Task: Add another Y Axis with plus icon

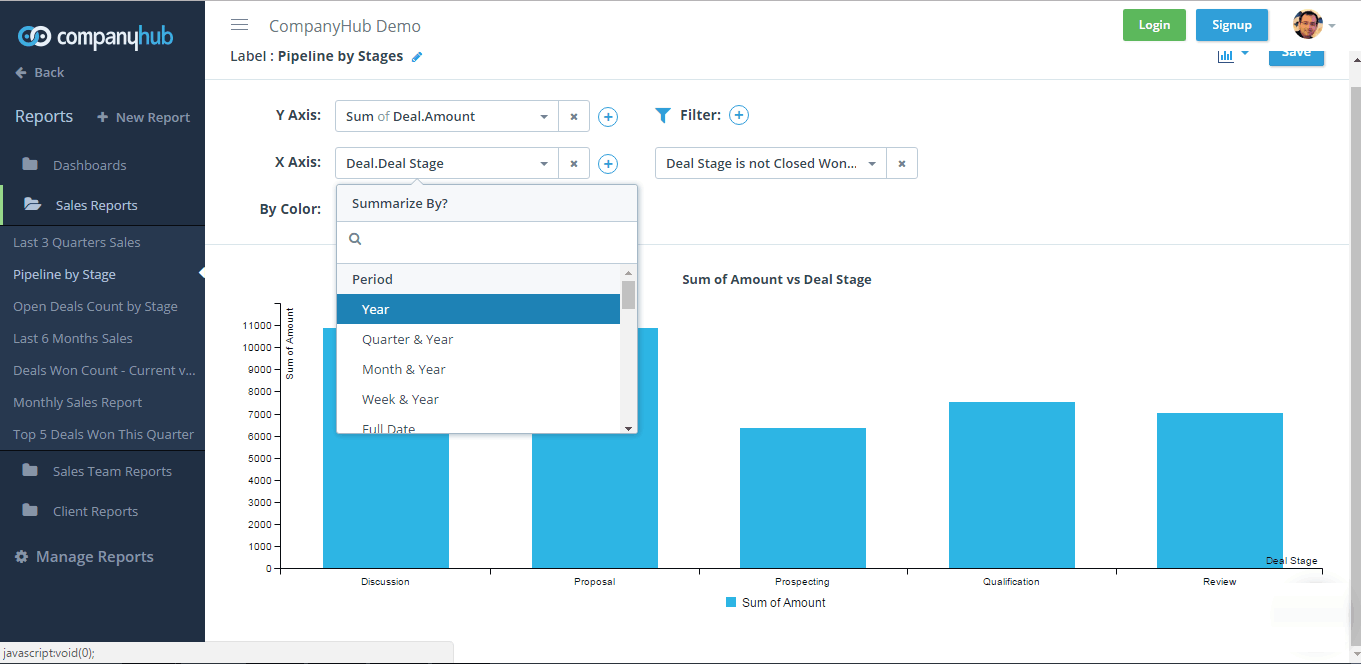Action: [608, 117]
